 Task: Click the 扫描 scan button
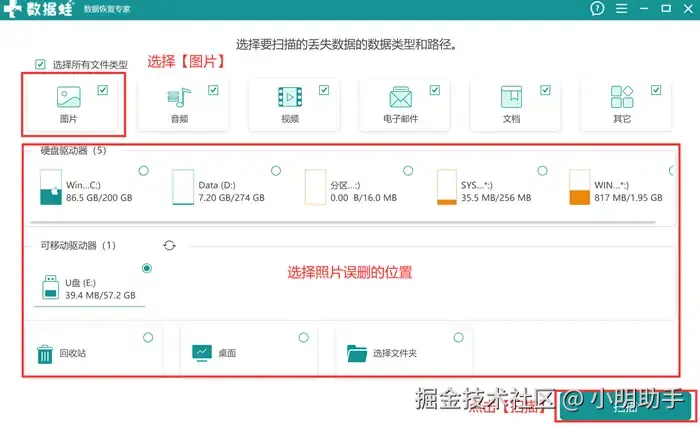625,406
